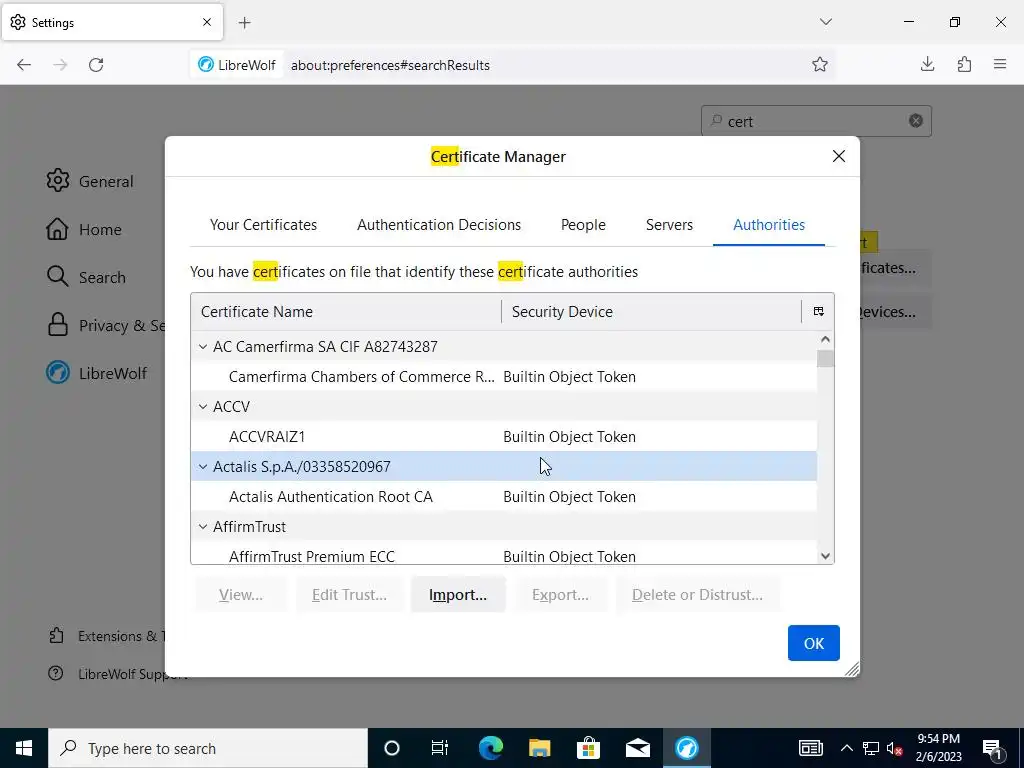Open Task View on the taskbar
Image resolution: width=1024 pixels, height=768 pixels.
440,748
